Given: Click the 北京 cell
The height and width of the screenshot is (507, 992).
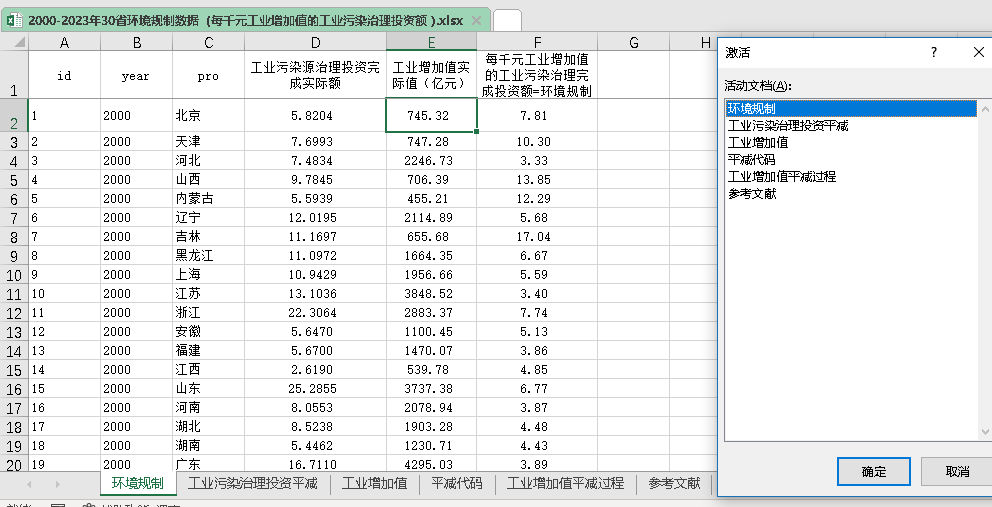Looking at the screenshot, I should (x=209, y=115).
